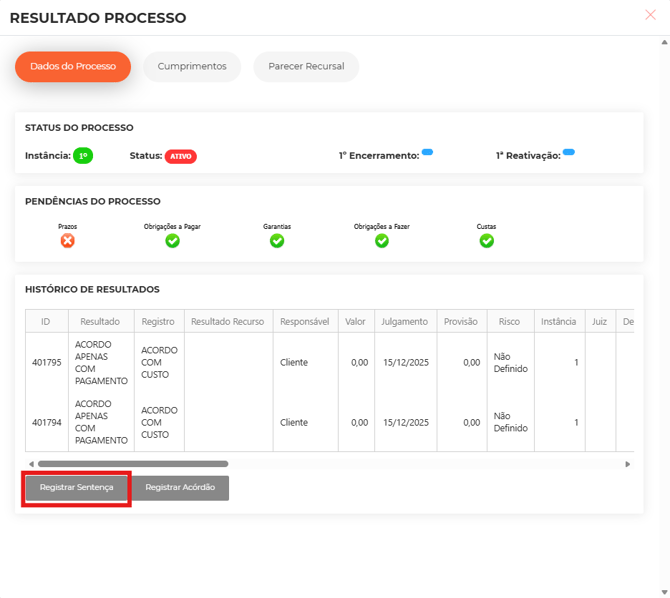Sort by the Julgamento column header
670x598 pixels.
[405, 322]
